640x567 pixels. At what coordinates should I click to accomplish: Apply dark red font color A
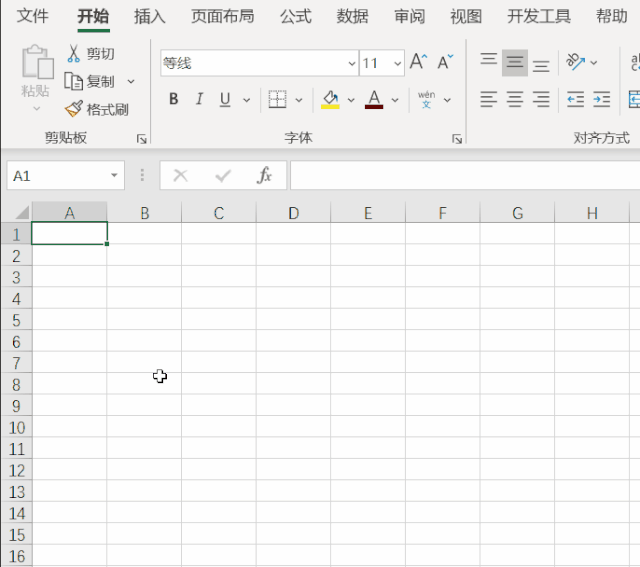[374, 99]
